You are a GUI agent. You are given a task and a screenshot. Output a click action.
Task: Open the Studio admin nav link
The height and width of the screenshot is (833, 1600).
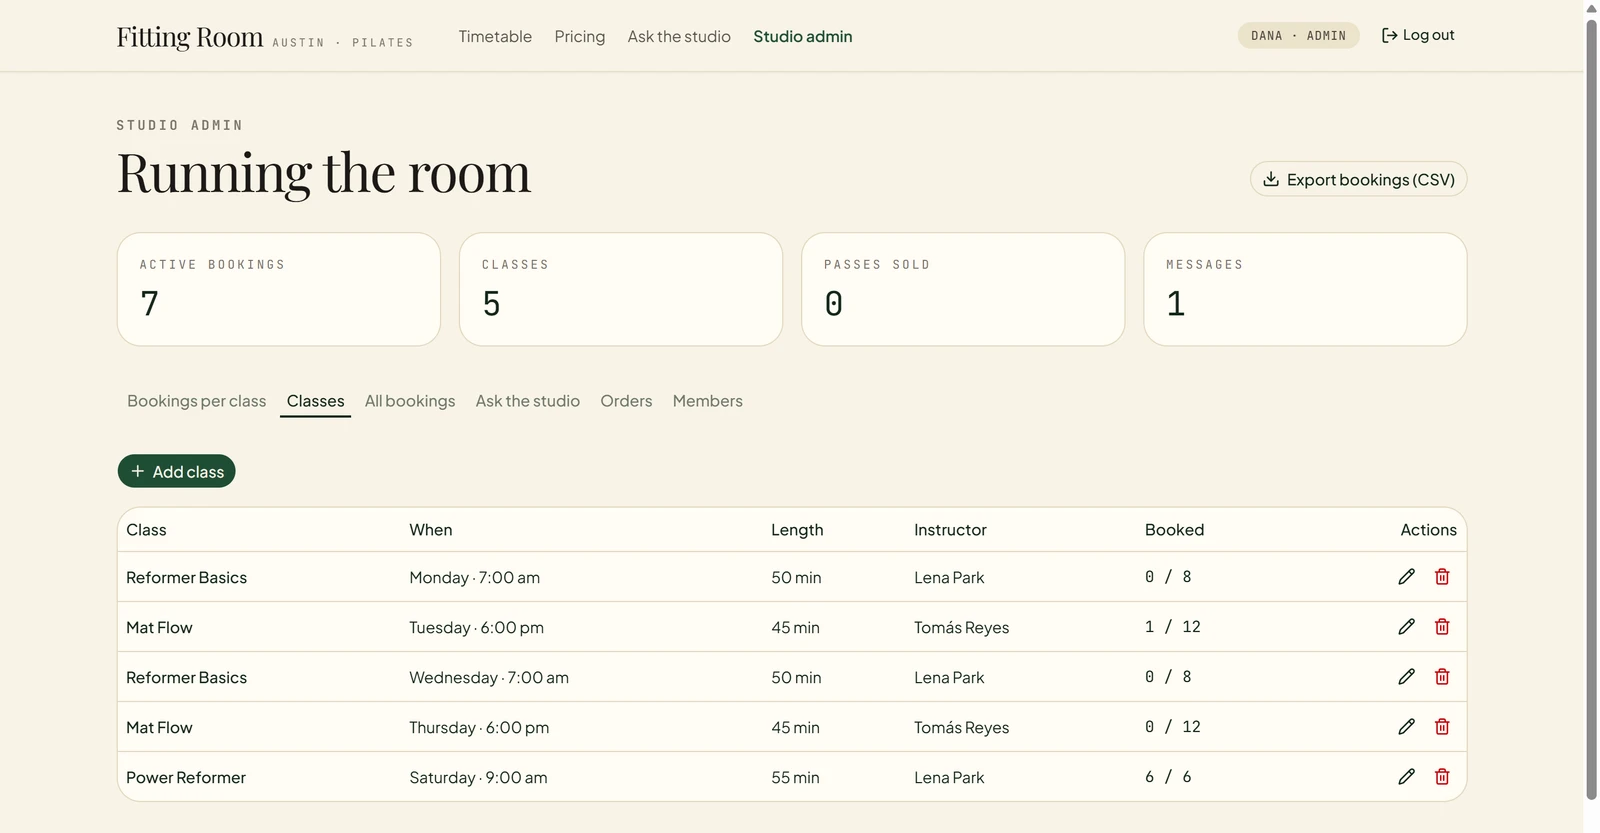(803, 36)
